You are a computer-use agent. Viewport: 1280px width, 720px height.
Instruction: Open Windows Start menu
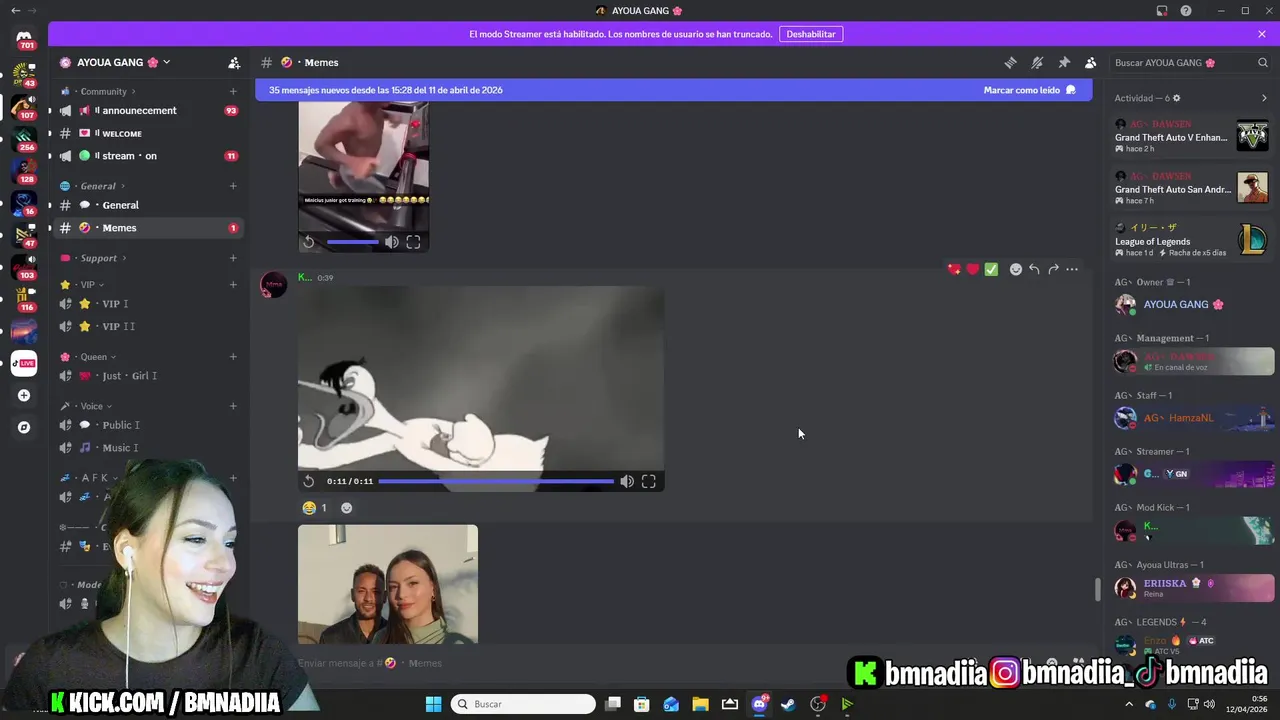[x=433, y=704]
